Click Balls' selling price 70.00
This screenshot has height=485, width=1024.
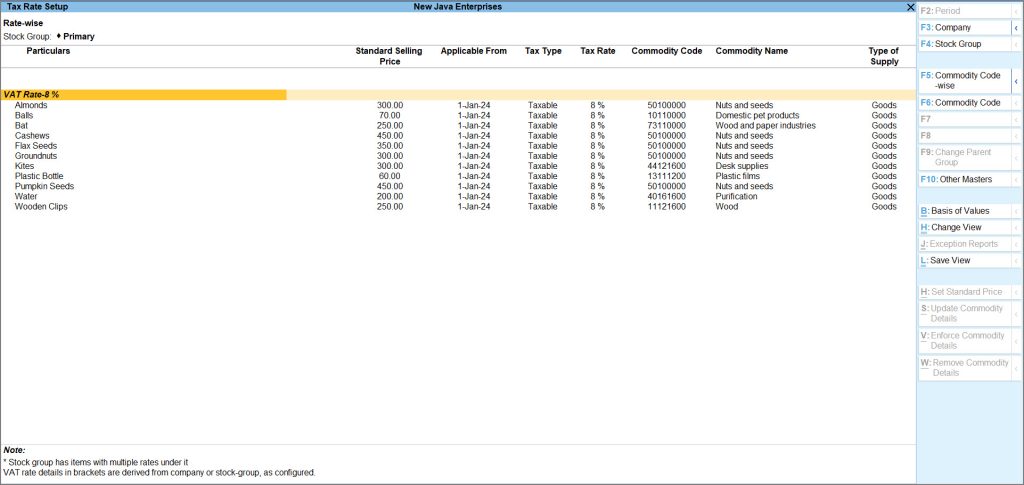390,116
